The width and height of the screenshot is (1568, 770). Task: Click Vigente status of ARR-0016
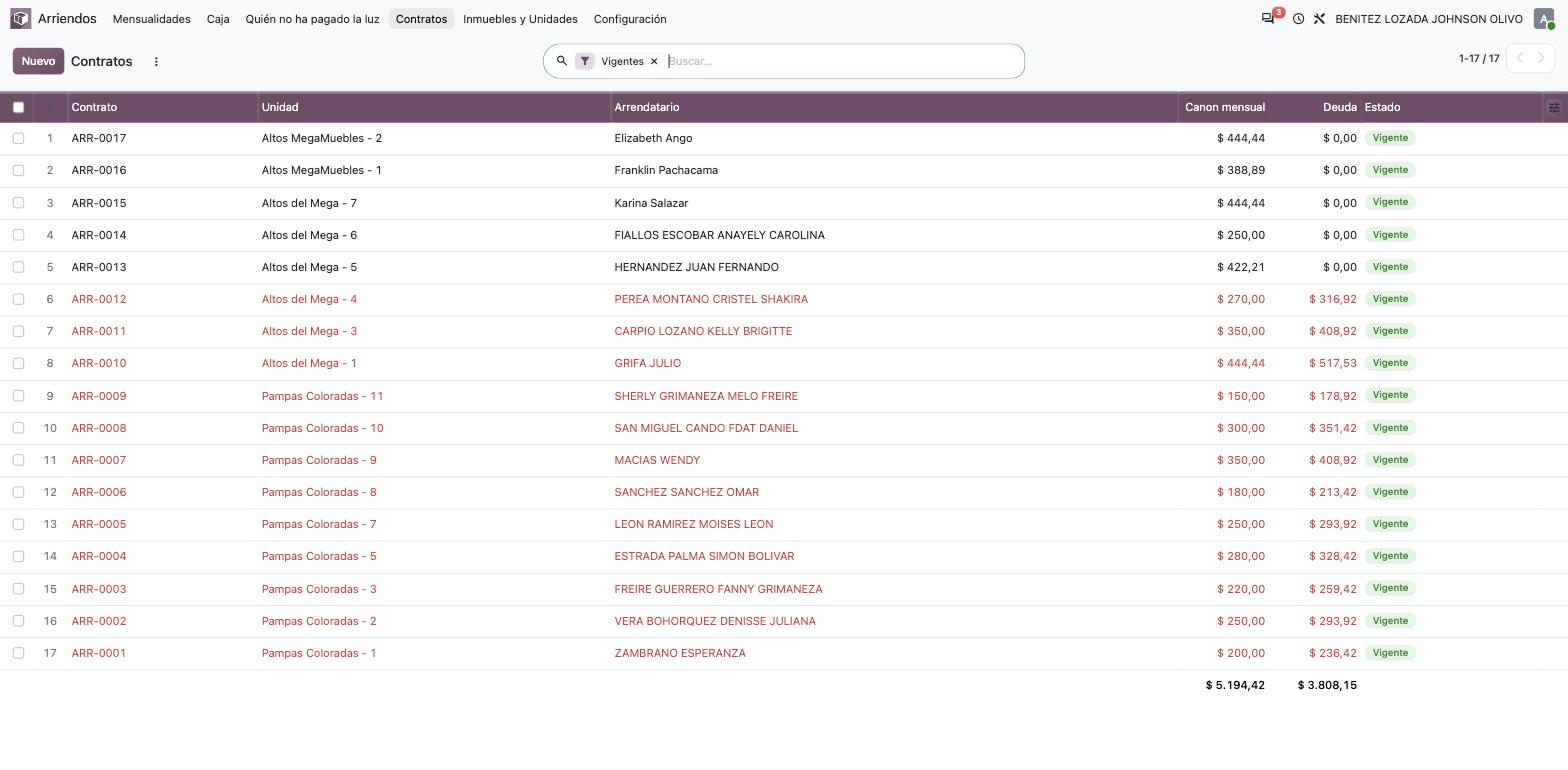1390,170
